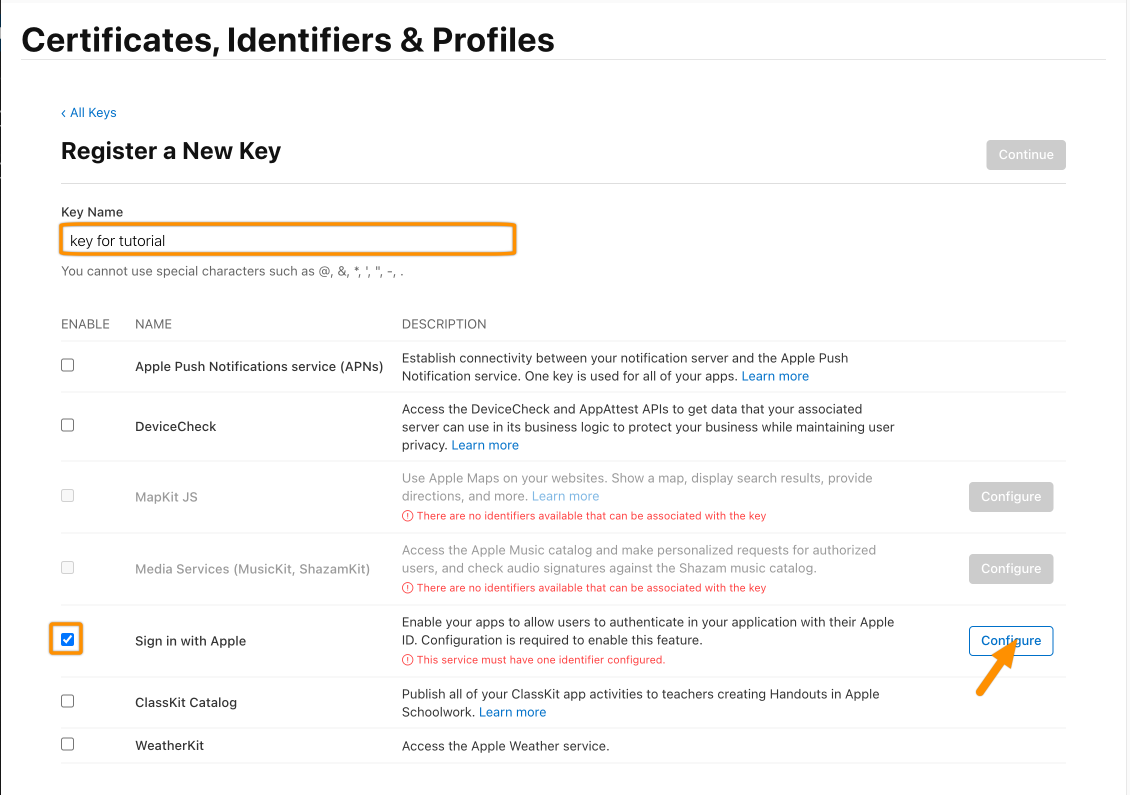Click Configure for Sign in with Apple
Viewport: 1130px width, 795px height.
coord(1010,641)
